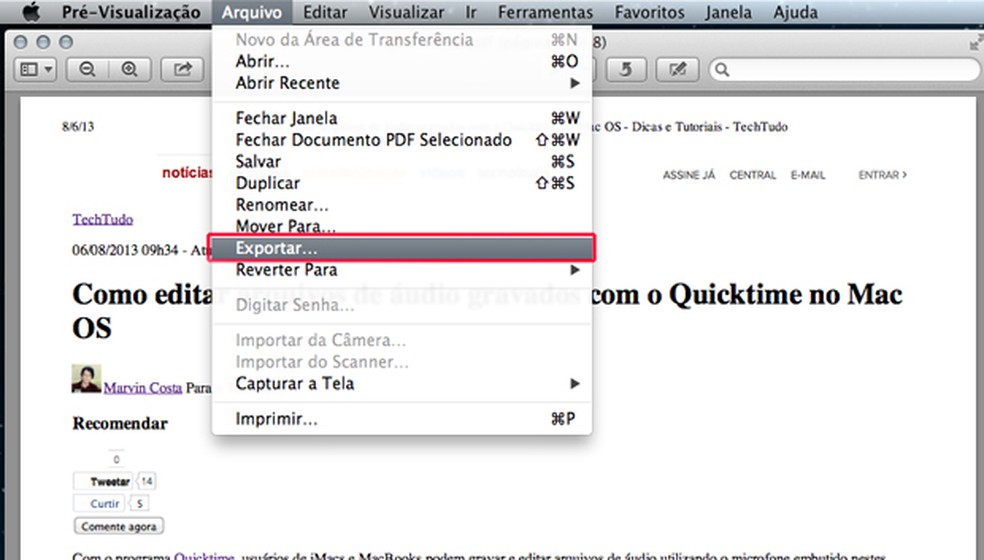Open the Ferramentas menu
The height and width of the screenshot is (560, 984).
click(x=545, y=12)
